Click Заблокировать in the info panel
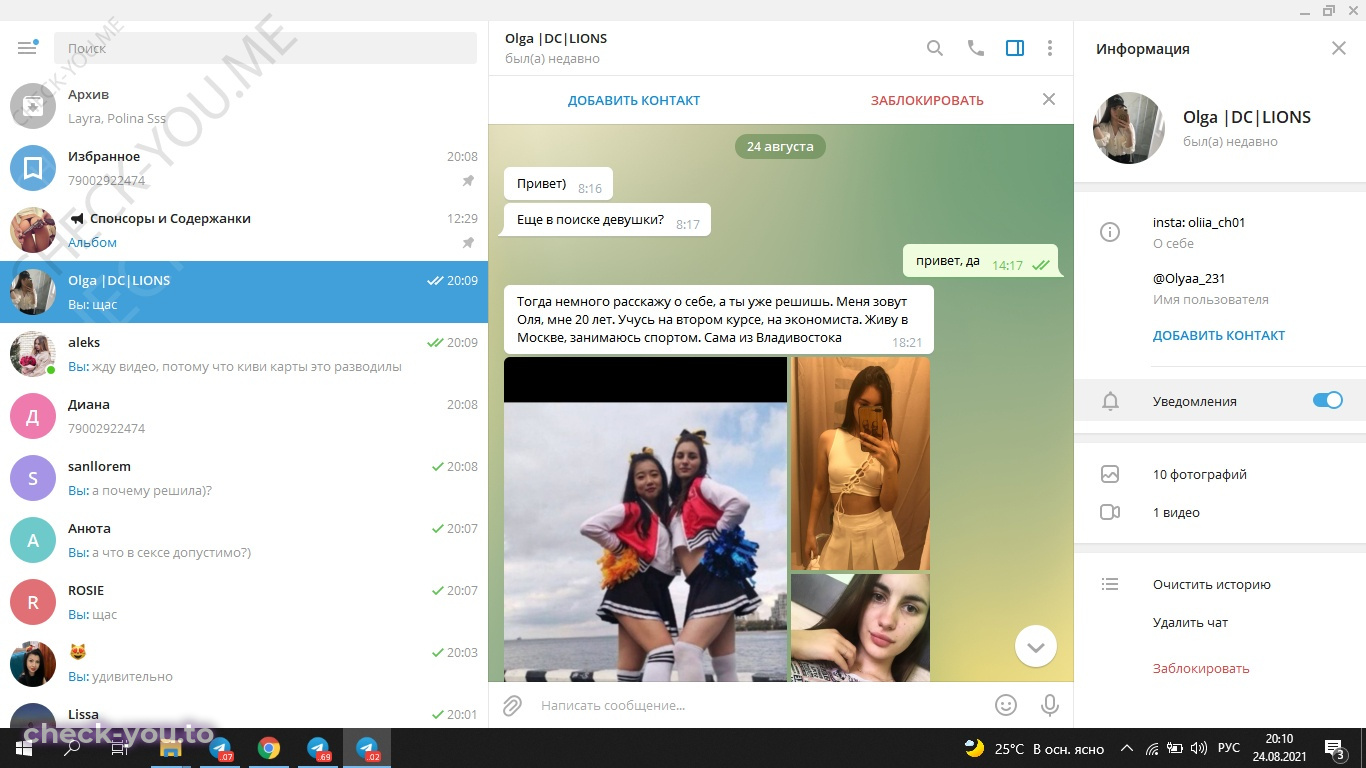This screenshot has width=1366, height=768. 1201,668
